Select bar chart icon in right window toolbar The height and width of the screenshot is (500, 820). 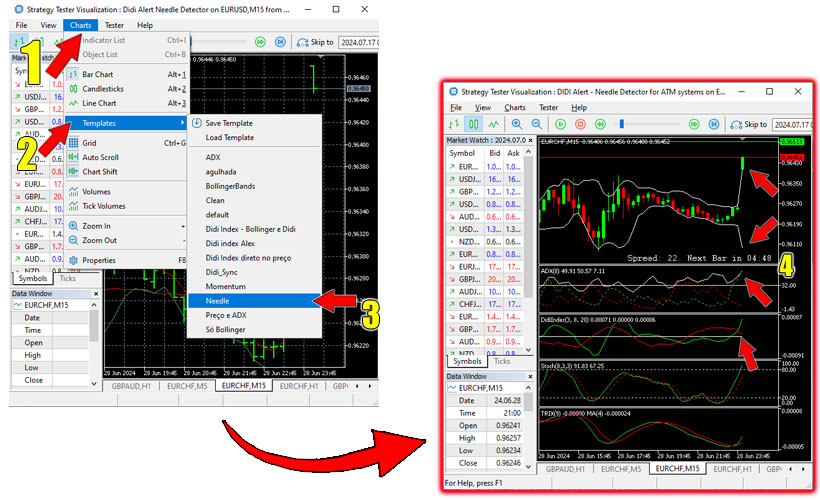point(453,124)
